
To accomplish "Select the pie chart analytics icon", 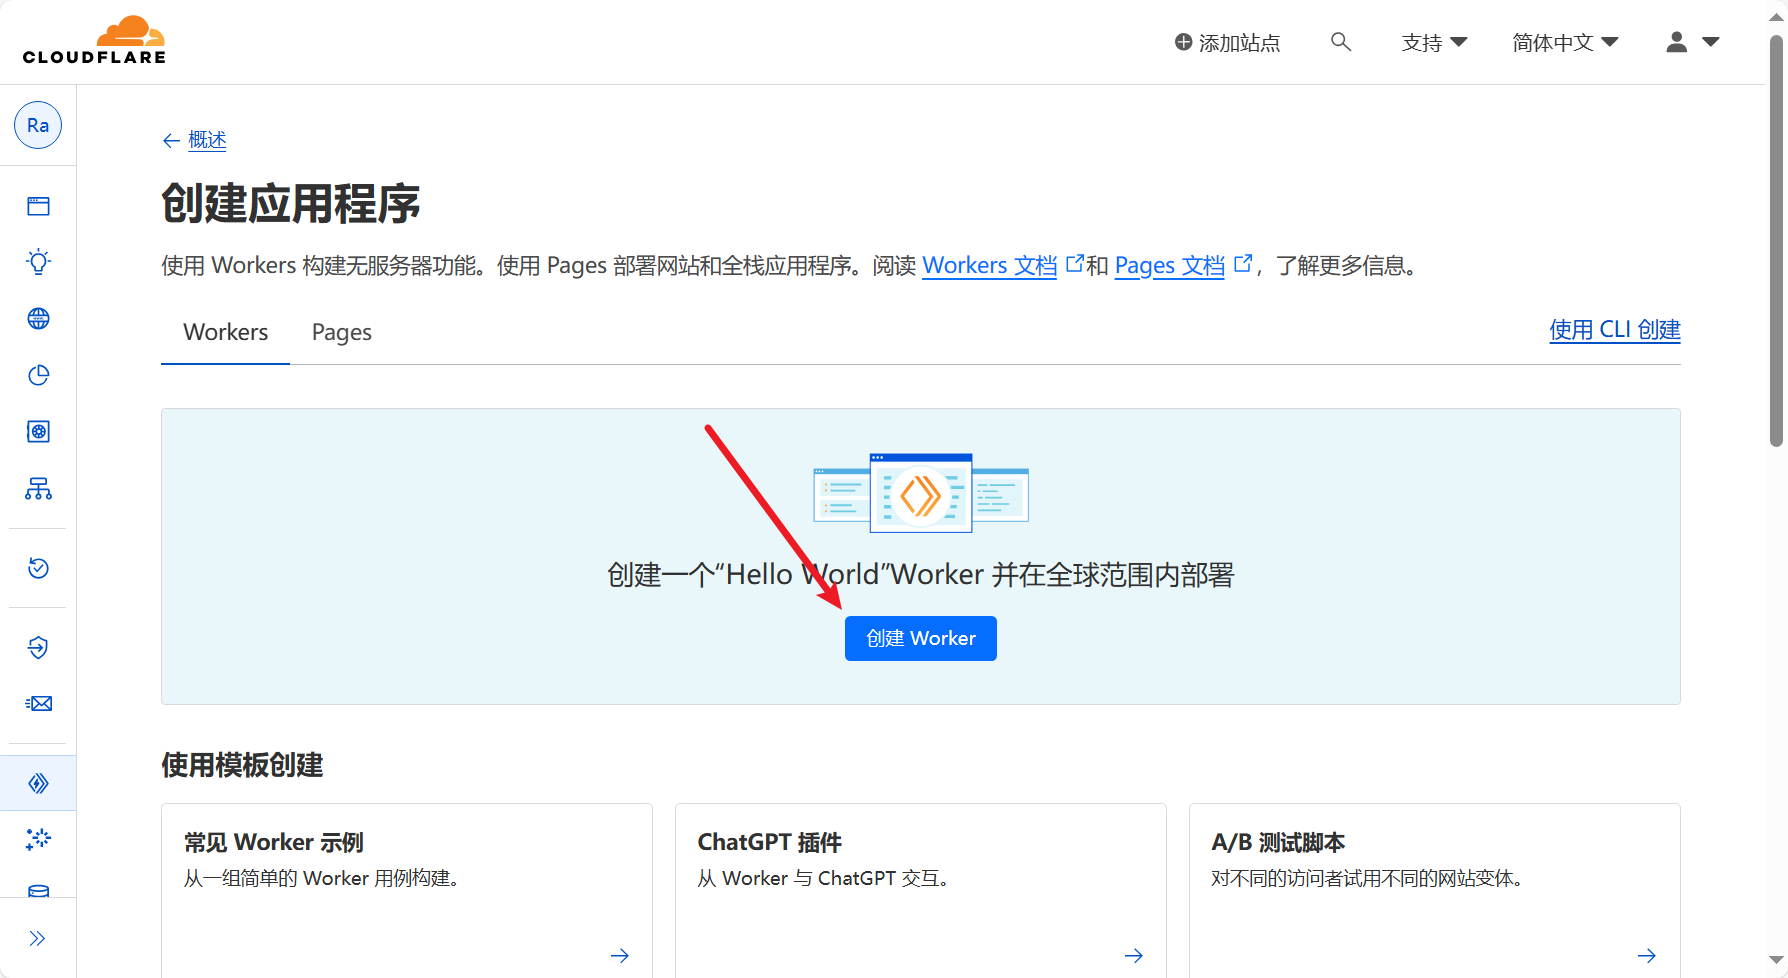I will tap(38, 375).
